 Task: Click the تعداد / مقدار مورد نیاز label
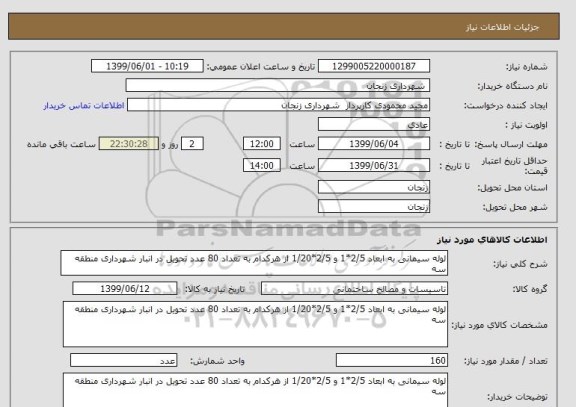click(x=505, y=361)
